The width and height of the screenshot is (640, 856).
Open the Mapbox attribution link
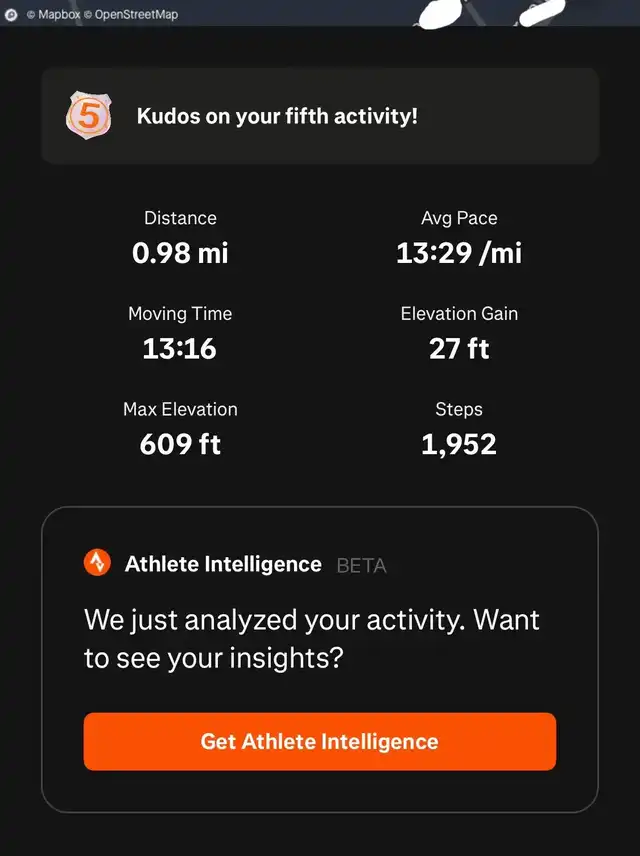pos(54,15)
